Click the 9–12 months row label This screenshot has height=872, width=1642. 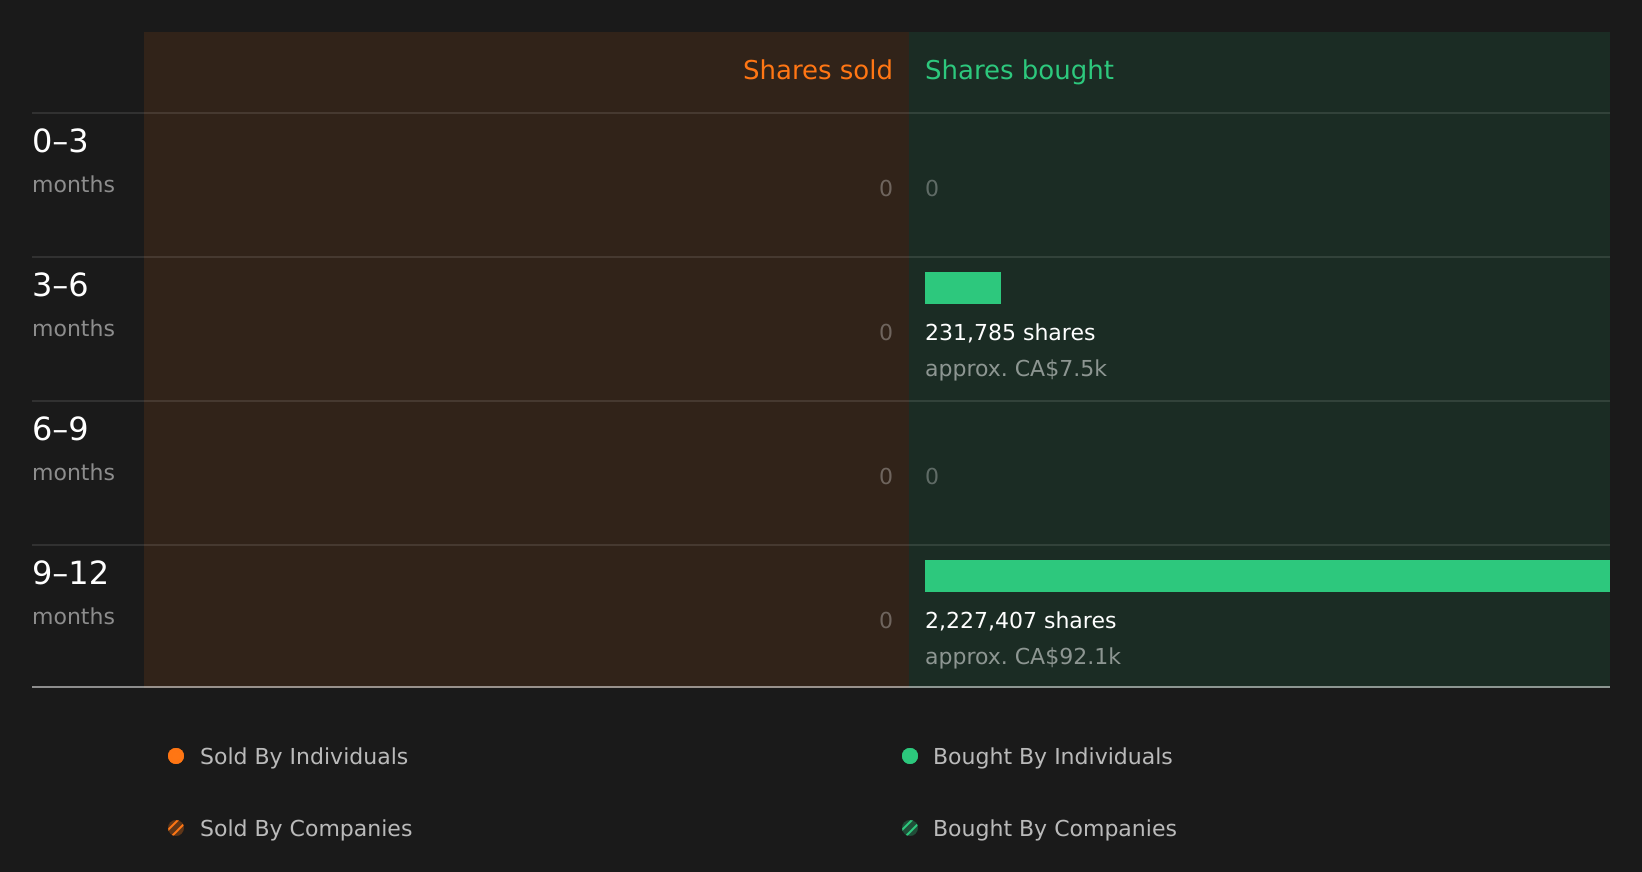[73, 593]
